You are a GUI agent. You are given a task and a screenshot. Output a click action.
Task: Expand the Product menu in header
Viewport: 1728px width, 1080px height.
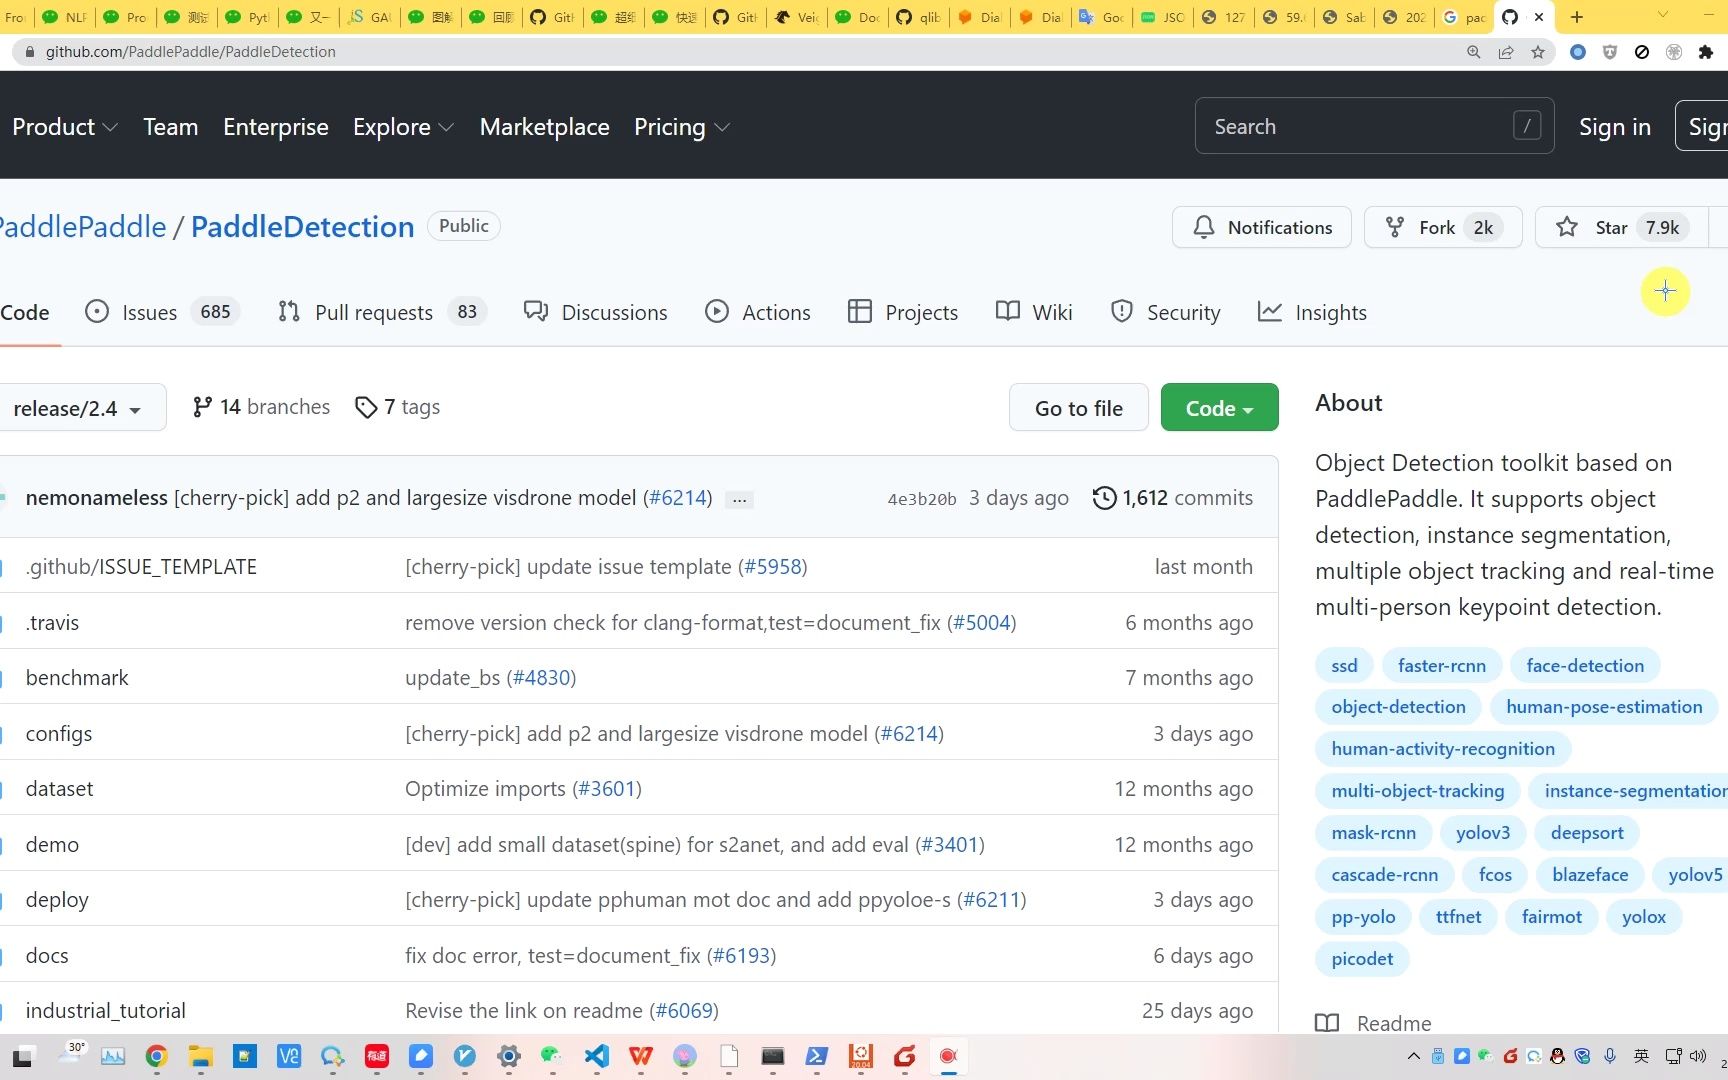65,127
